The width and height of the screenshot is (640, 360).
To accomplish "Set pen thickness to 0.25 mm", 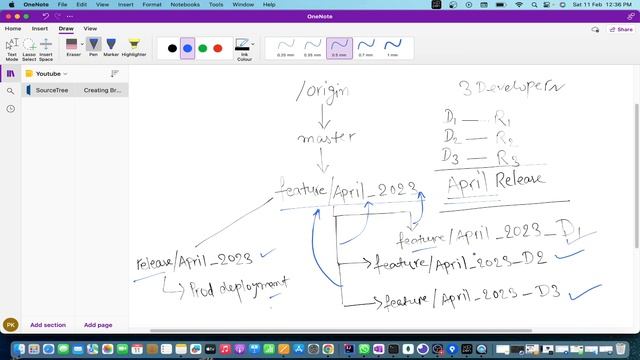I will [x=285, y=48].
